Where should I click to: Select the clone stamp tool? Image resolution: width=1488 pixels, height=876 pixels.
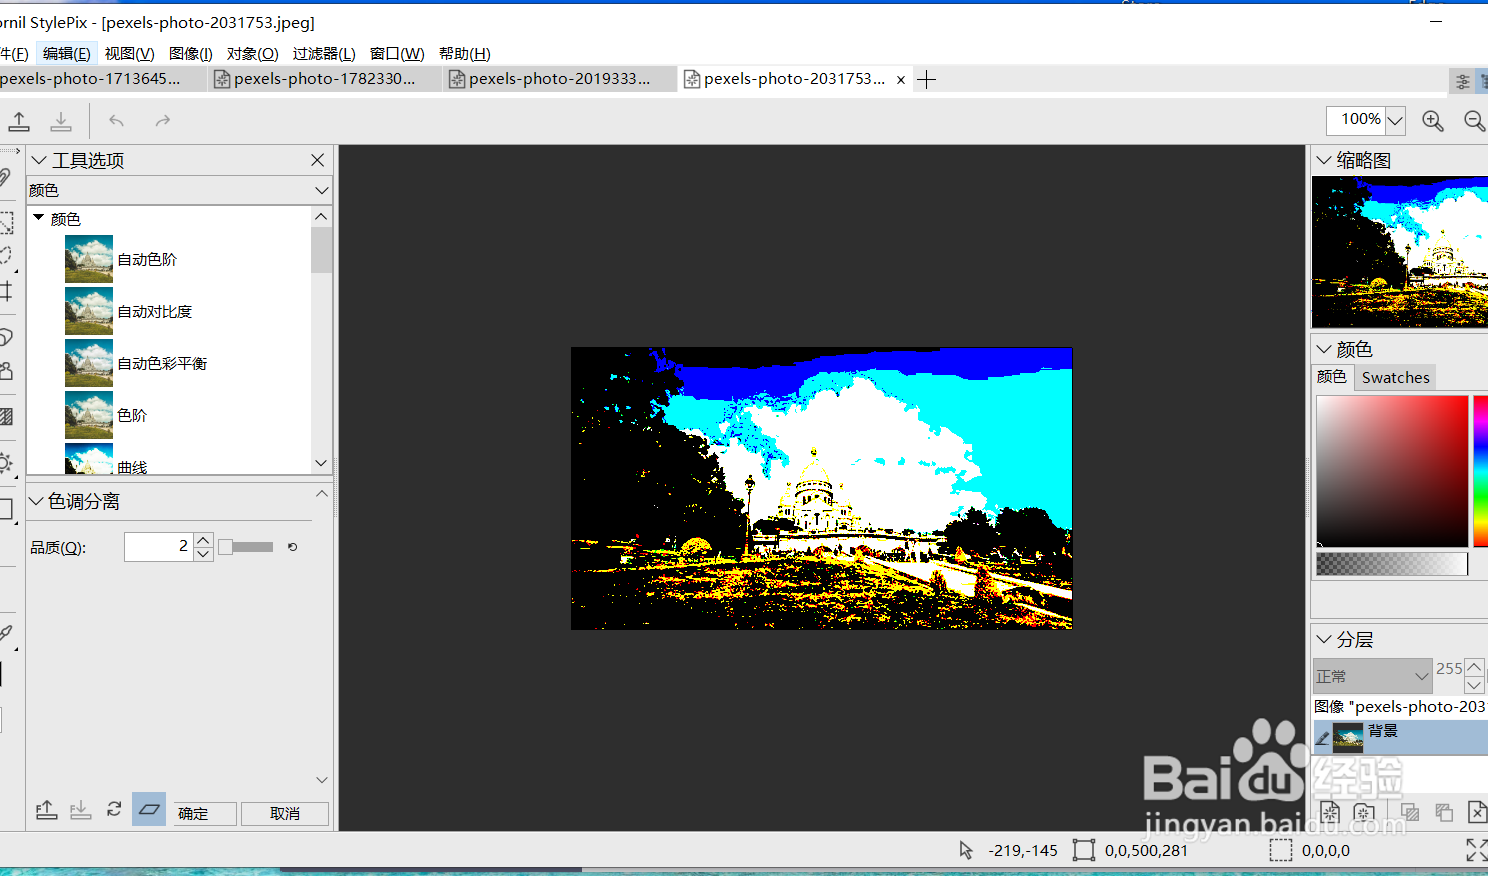[6, 371]
